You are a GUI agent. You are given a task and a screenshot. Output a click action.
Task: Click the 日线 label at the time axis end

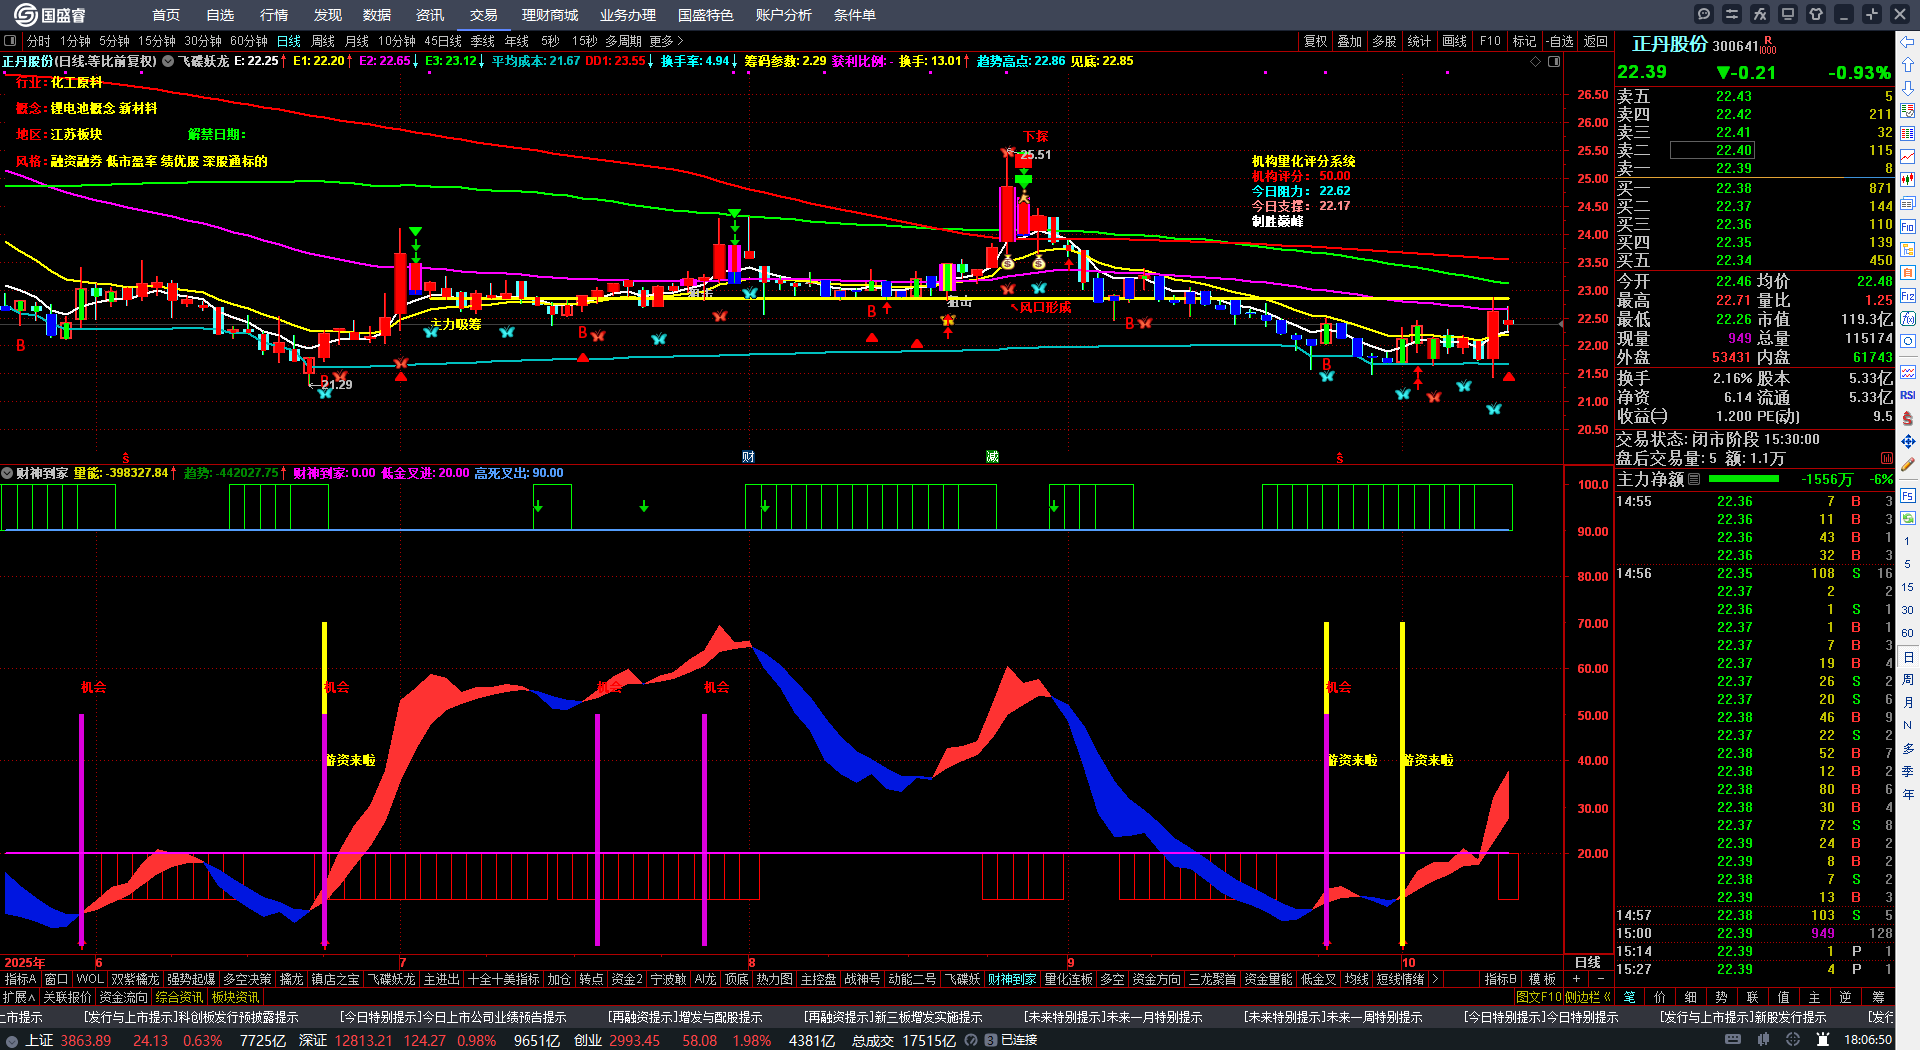(x=1588, y=963)
